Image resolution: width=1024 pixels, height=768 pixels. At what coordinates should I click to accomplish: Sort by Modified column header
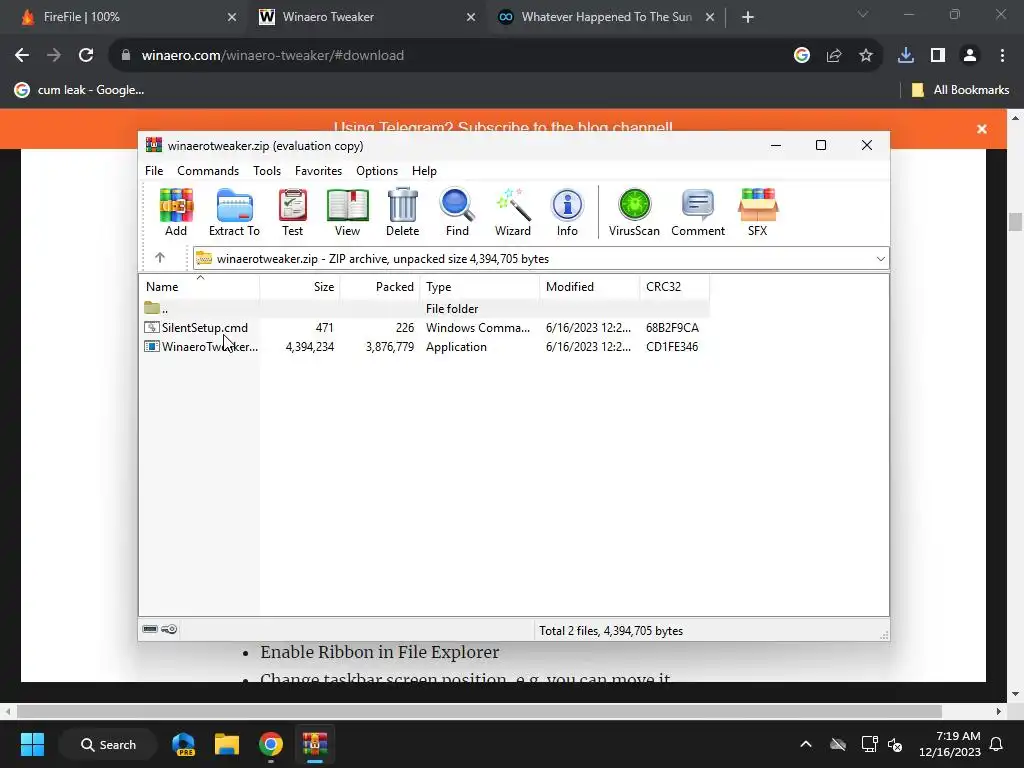tap(590, 287)
